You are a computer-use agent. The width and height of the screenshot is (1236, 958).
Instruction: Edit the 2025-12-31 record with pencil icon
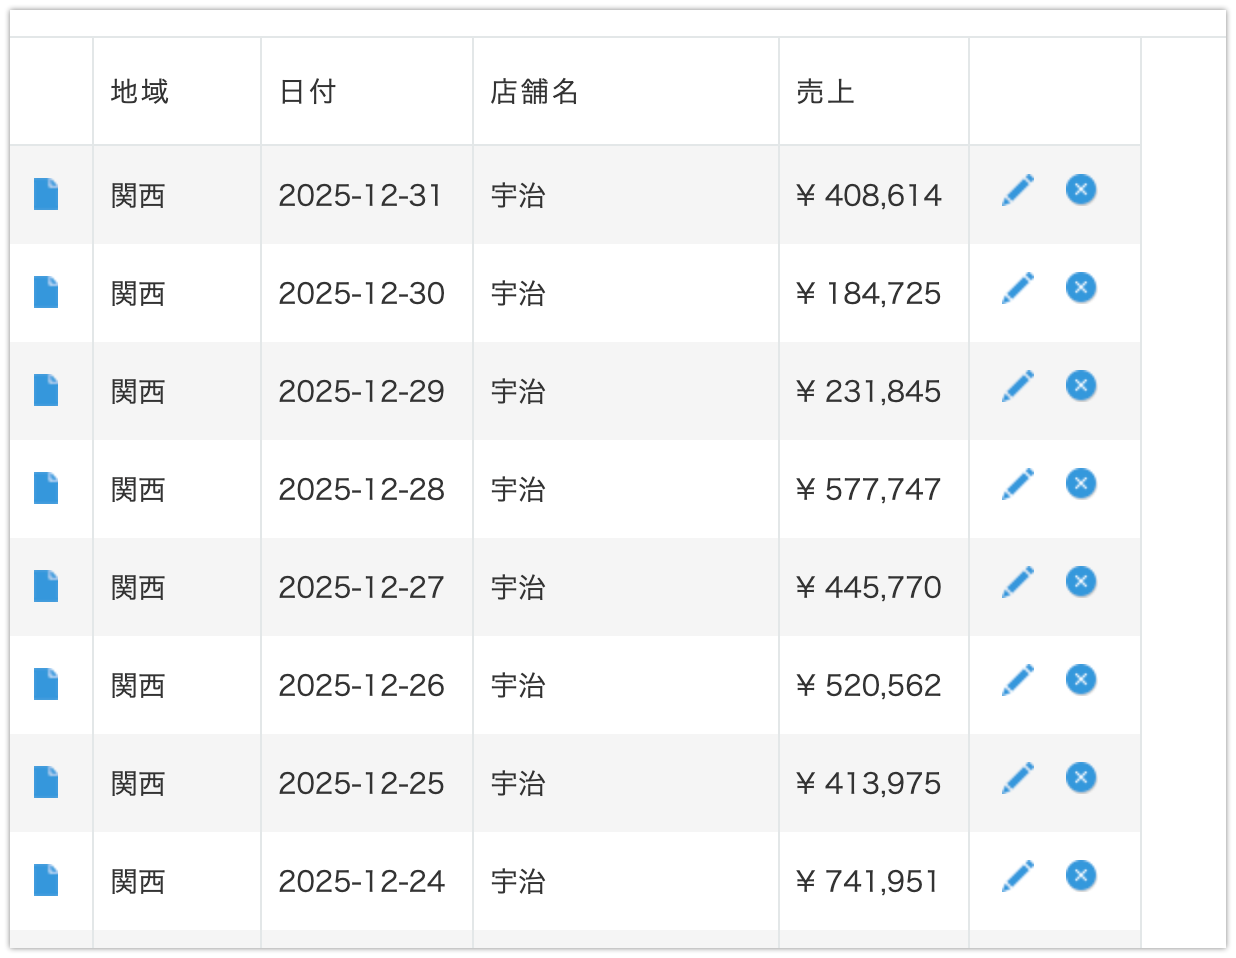1017,190
